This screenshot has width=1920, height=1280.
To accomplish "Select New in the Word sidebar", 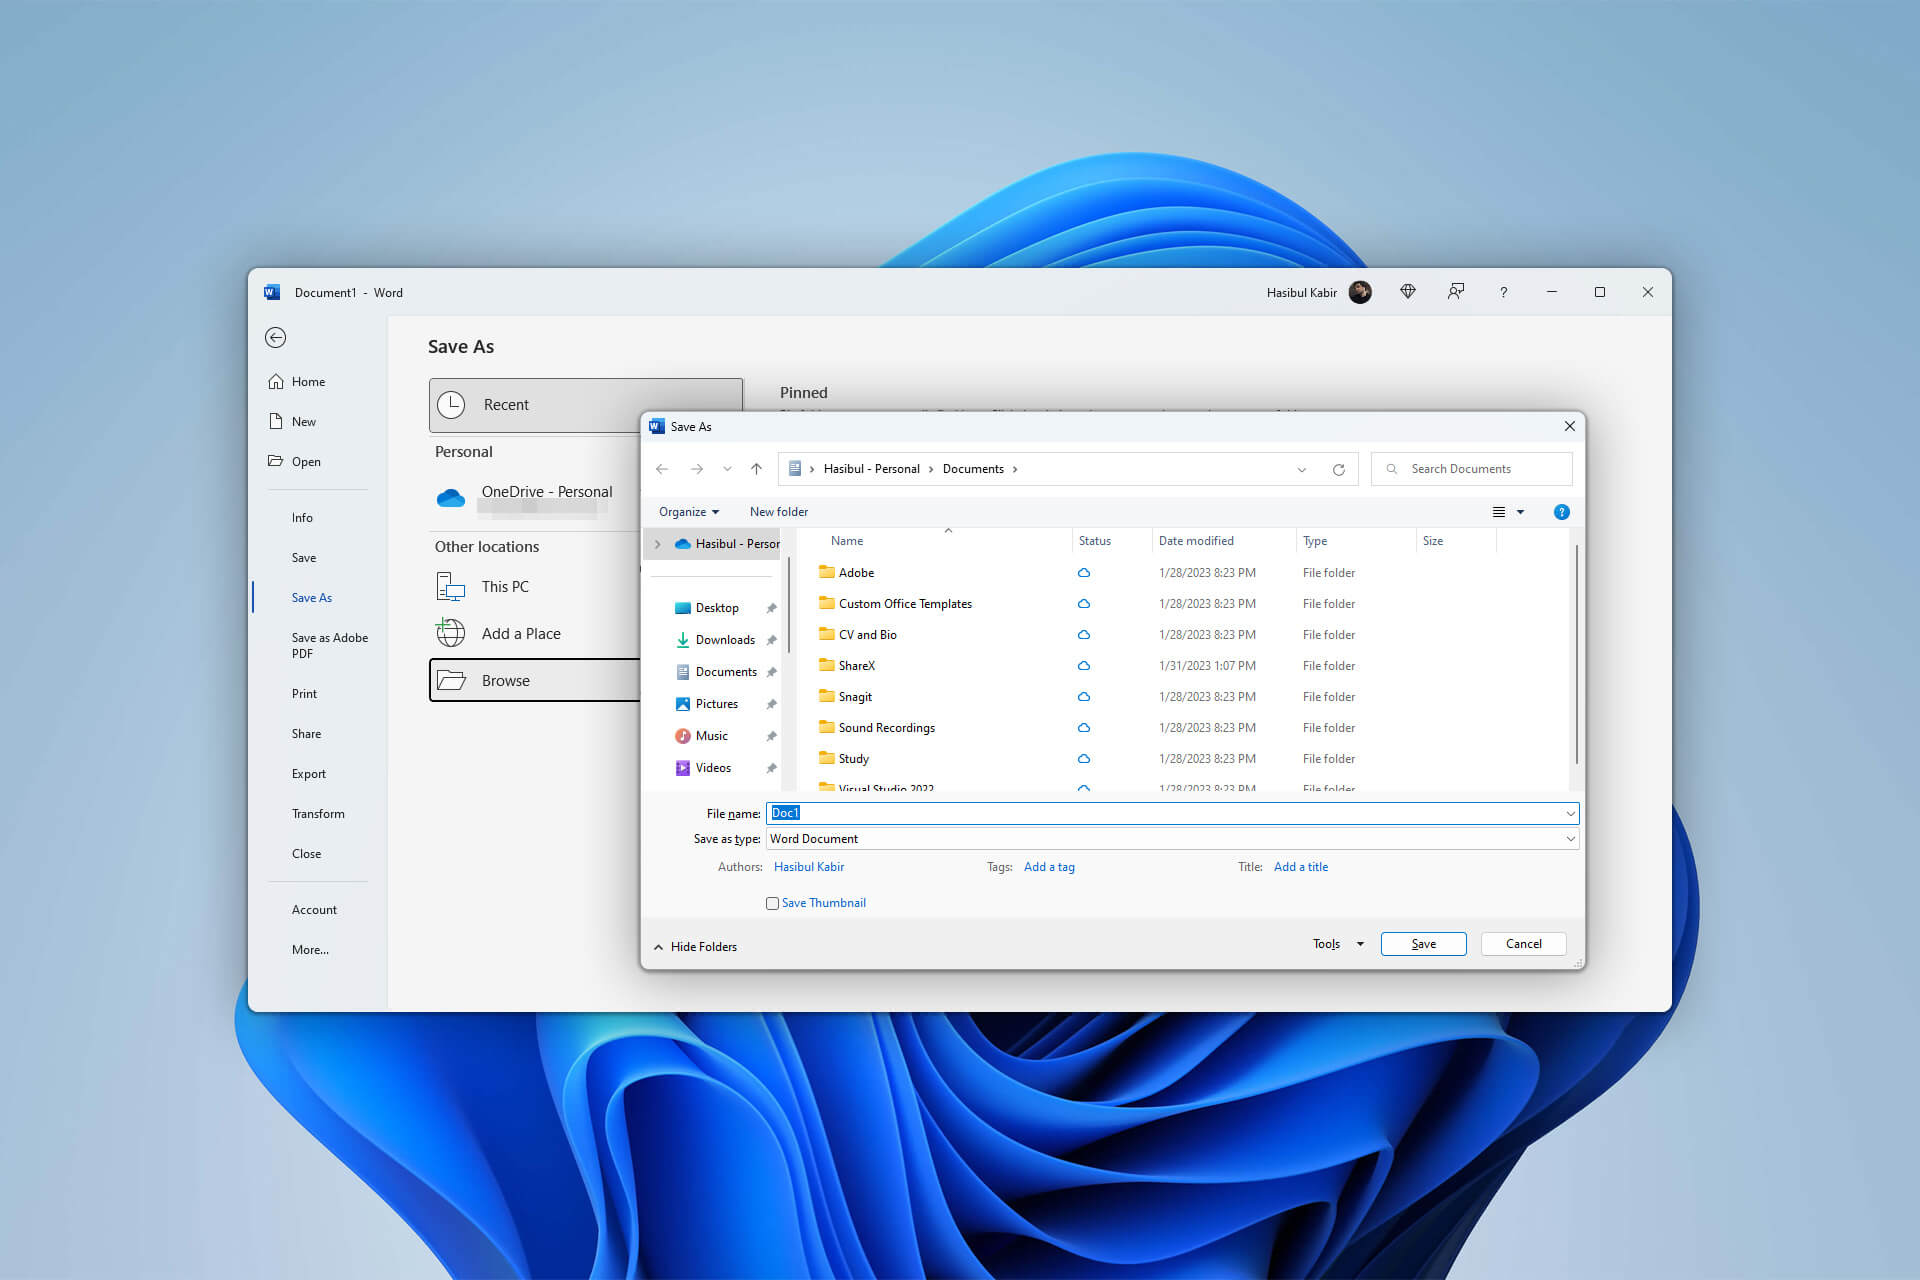I will (x=292, y=422).
